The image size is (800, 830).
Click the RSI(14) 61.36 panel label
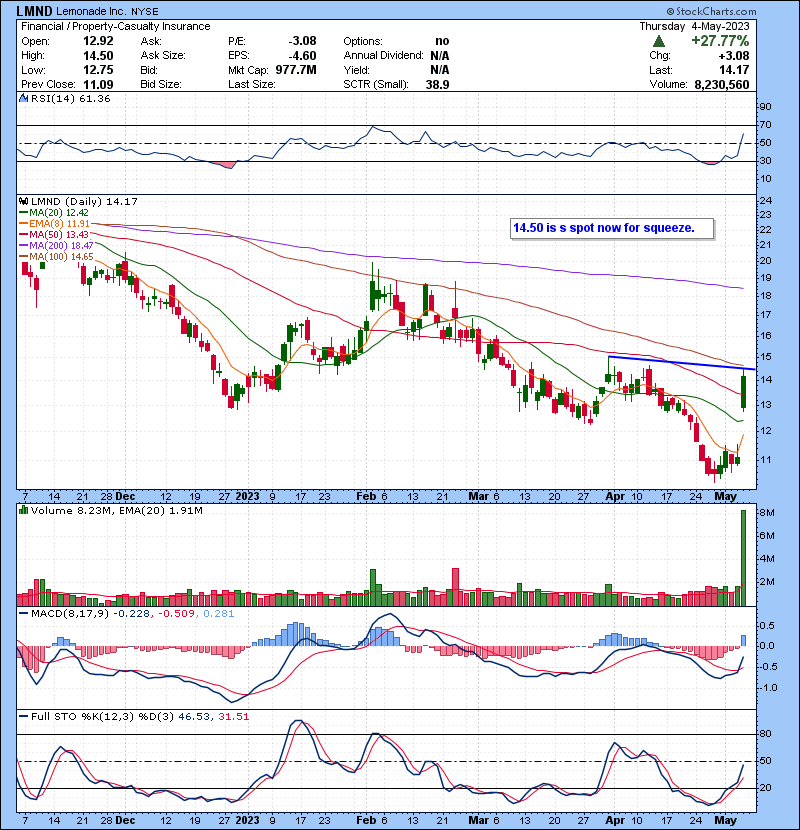pos(70,98)
